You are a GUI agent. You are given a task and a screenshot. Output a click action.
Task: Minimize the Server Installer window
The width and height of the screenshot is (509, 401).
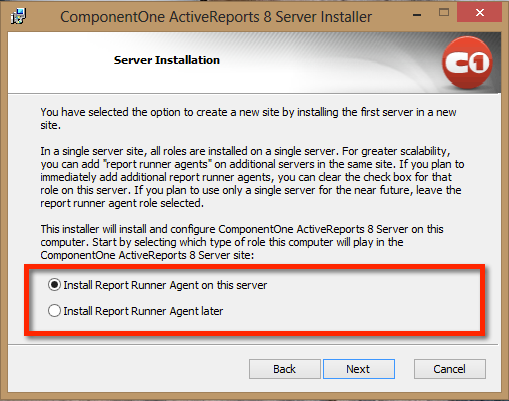(x=417, y=15)
